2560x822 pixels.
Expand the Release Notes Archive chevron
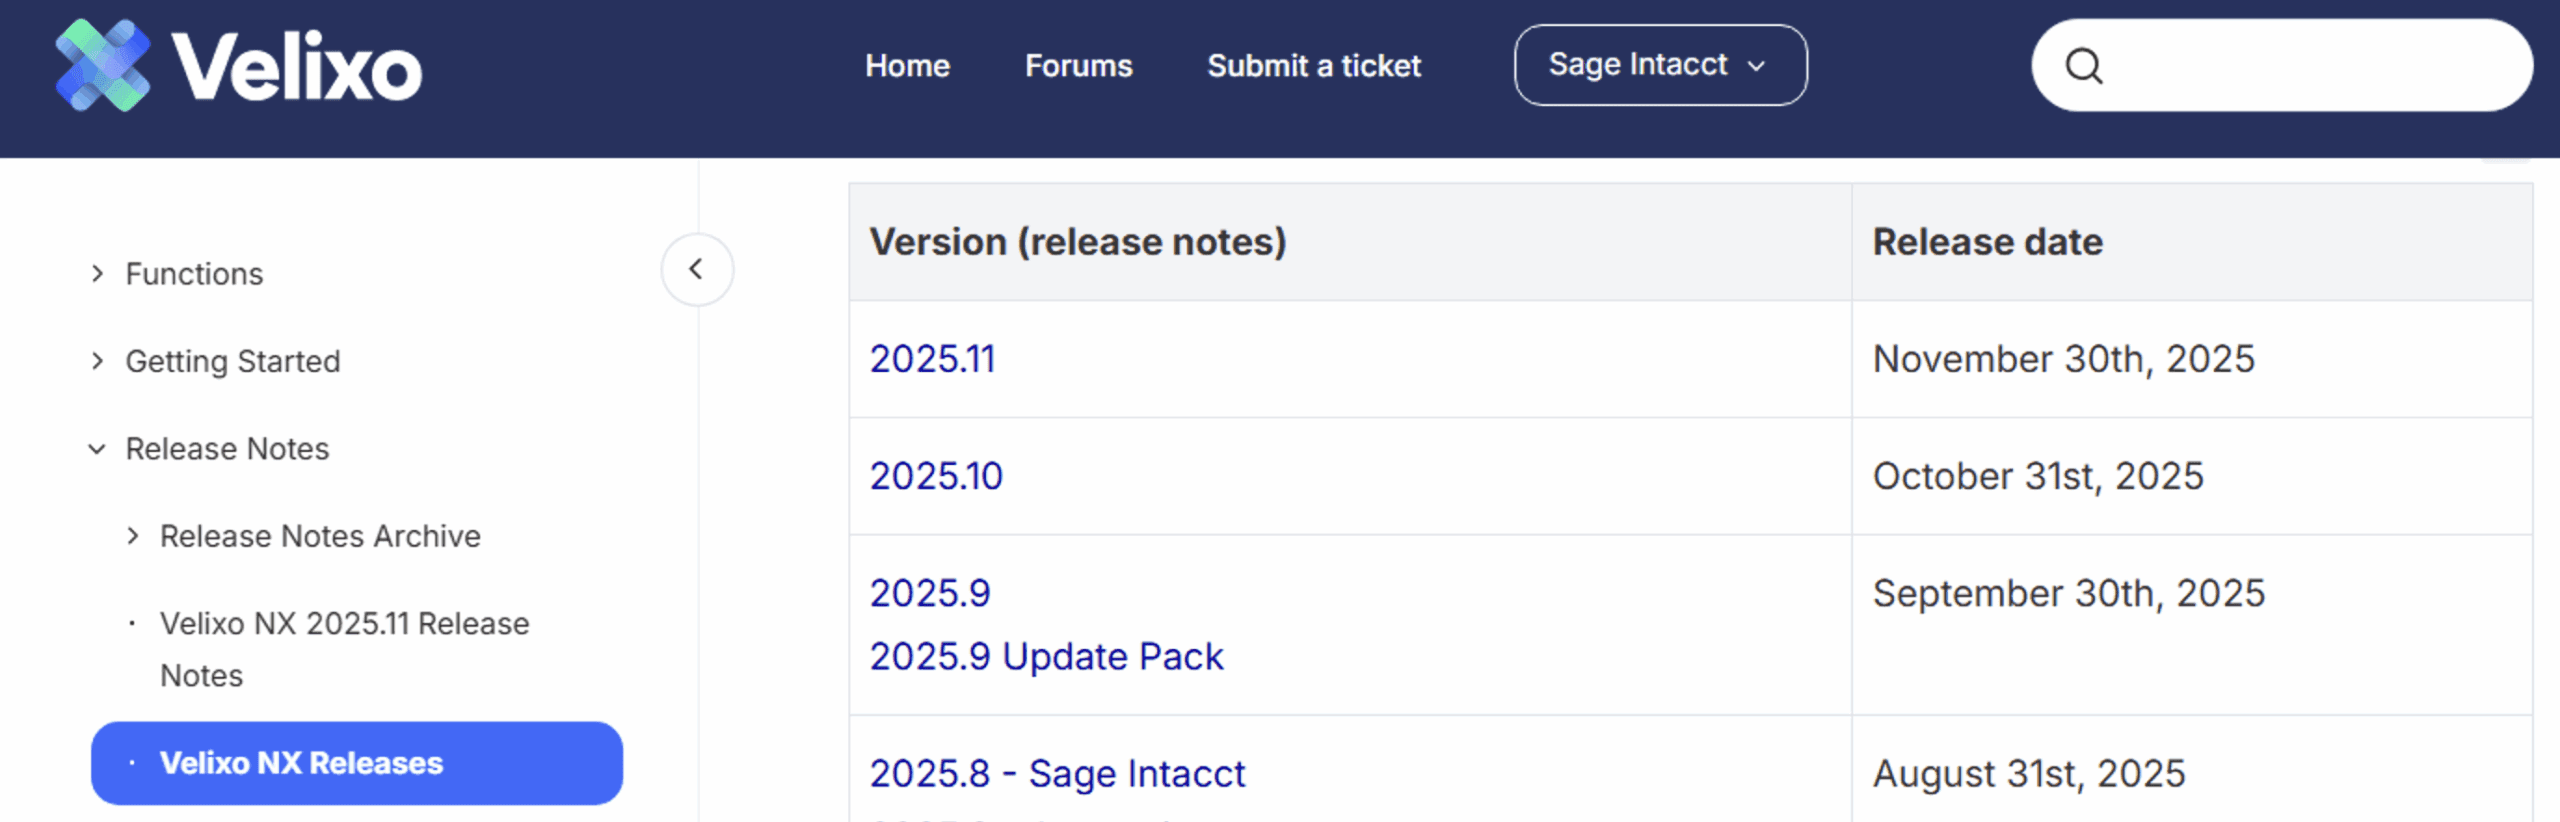[x=132, y=536]
